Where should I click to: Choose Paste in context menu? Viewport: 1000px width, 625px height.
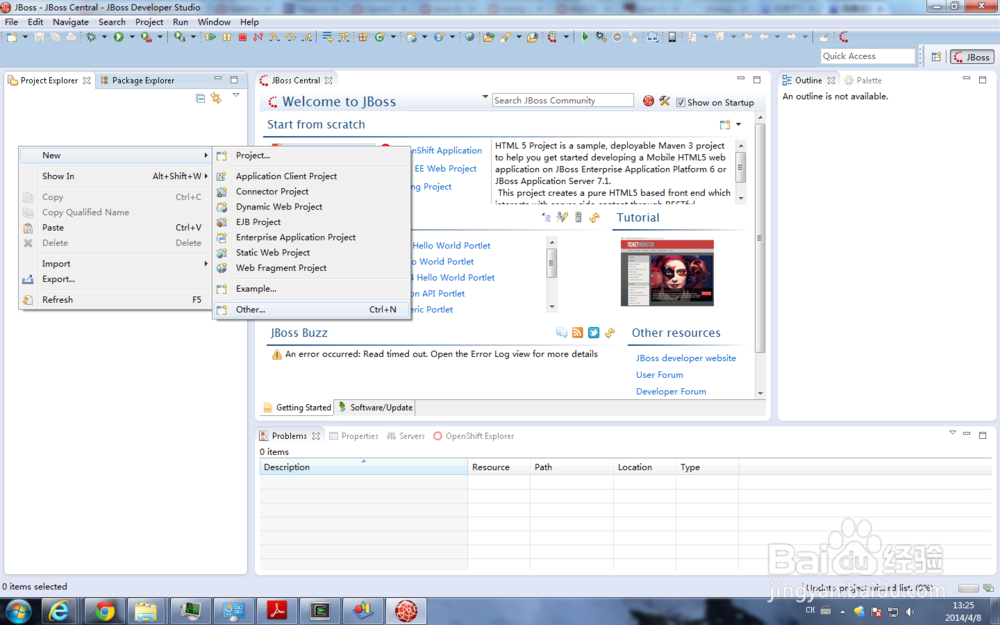(x=116, y=228)
